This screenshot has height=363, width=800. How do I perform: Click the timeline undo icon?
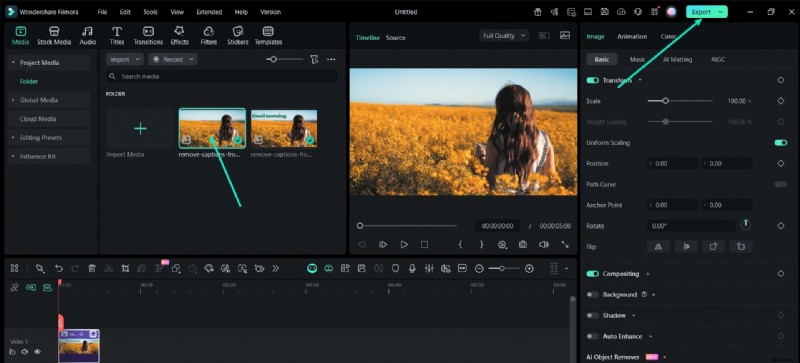pos(59,269)
